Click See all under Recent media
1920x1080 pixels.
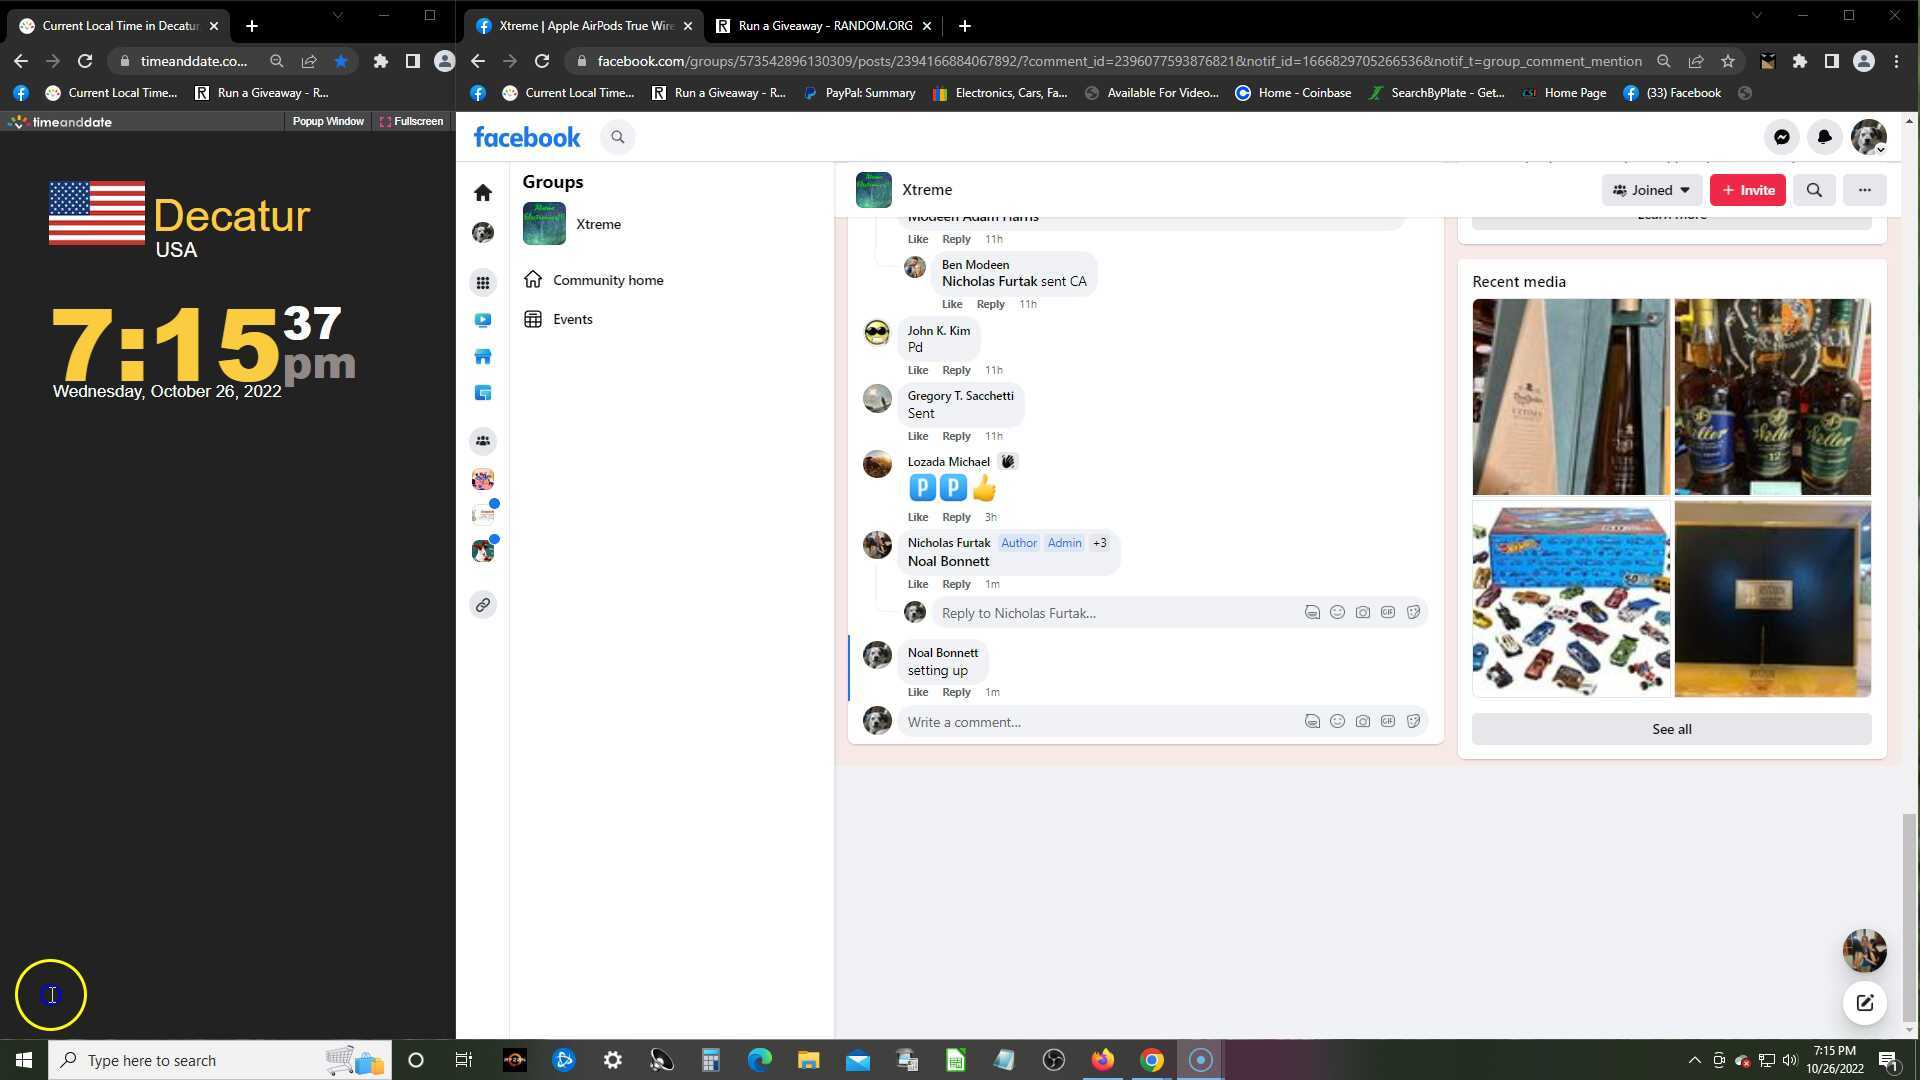(x=1671, y=729)
